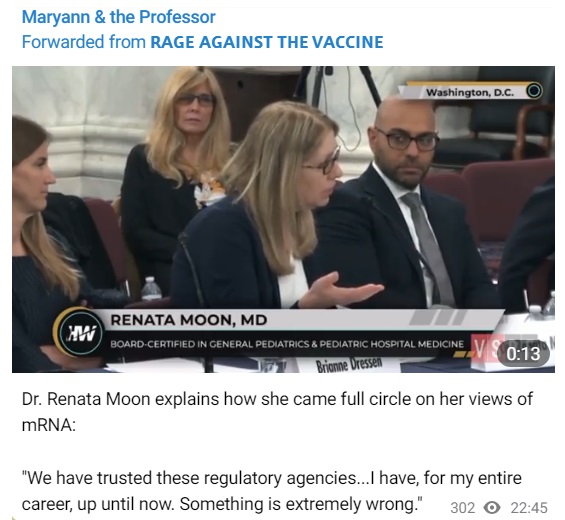Viewport: 565px width, 520px height.
Task: Click the "Forwarded from" label
Action: click(84, 42)
